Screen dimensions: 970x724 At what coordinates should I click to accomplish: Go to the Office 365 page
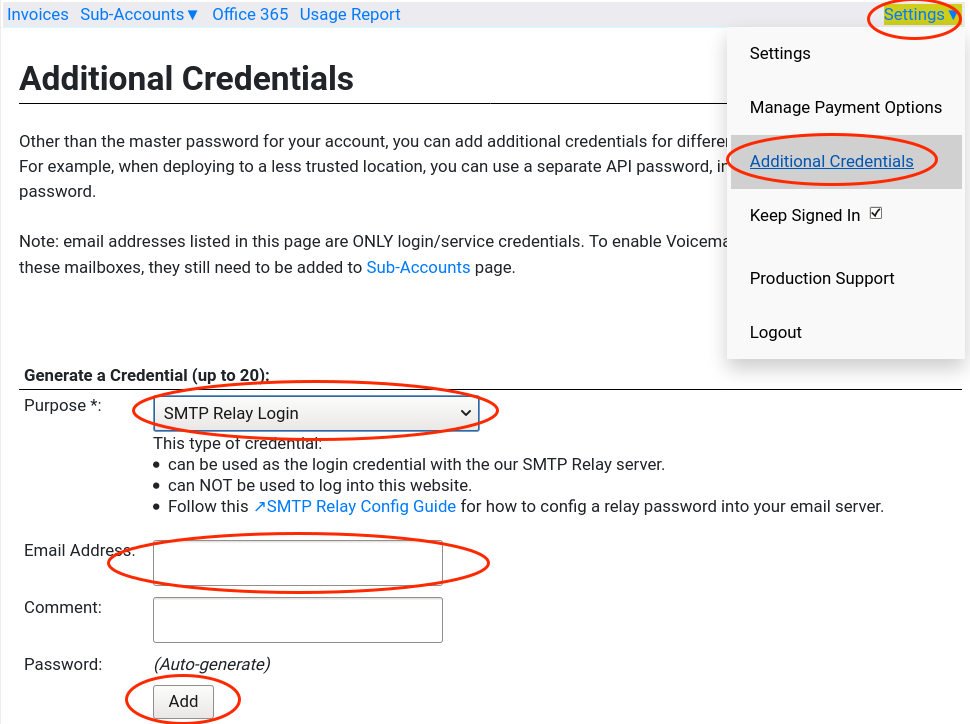pyautogui.click(x=250, y=15)
